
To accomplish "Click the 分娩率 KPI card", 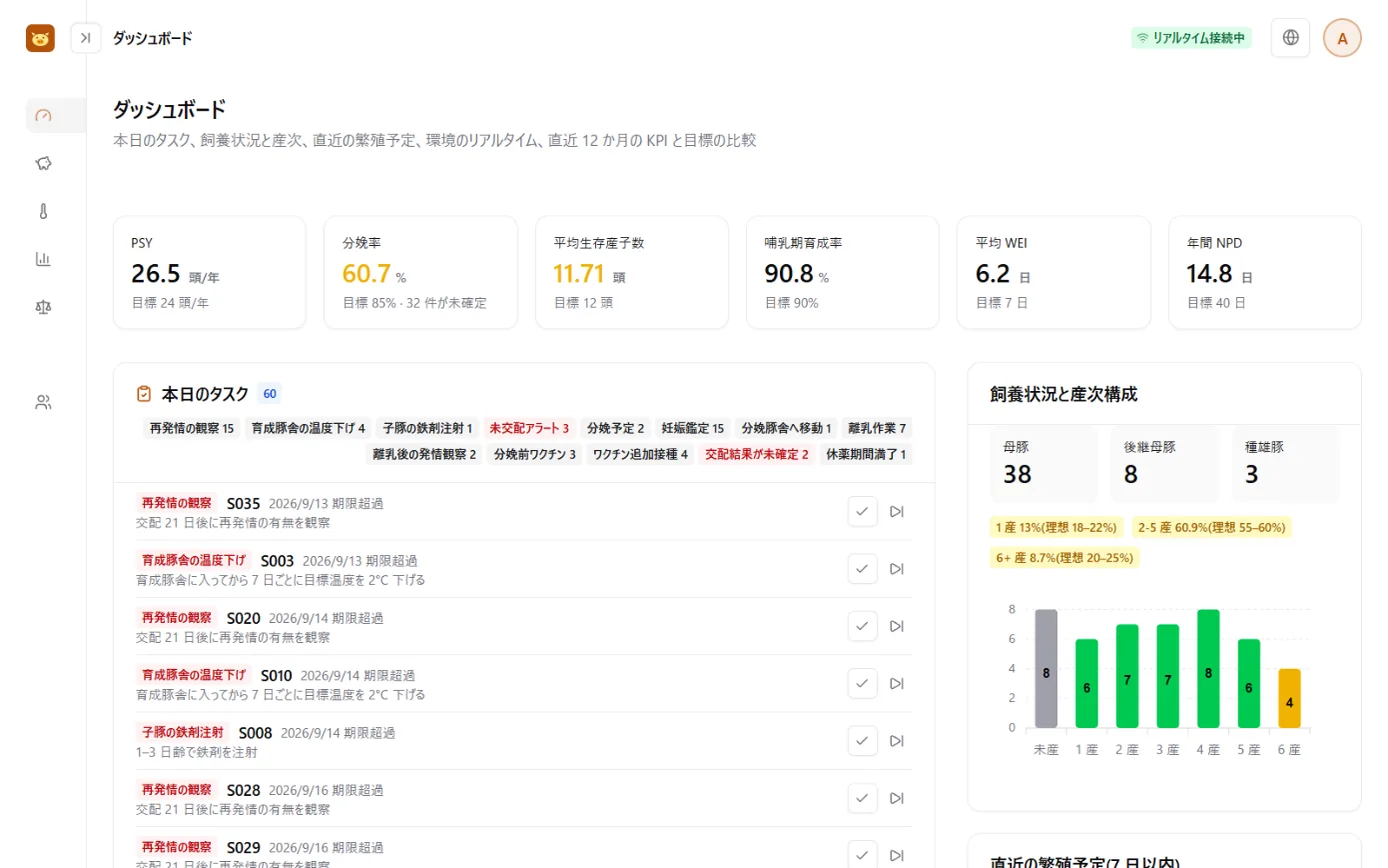I will (421, 272).
